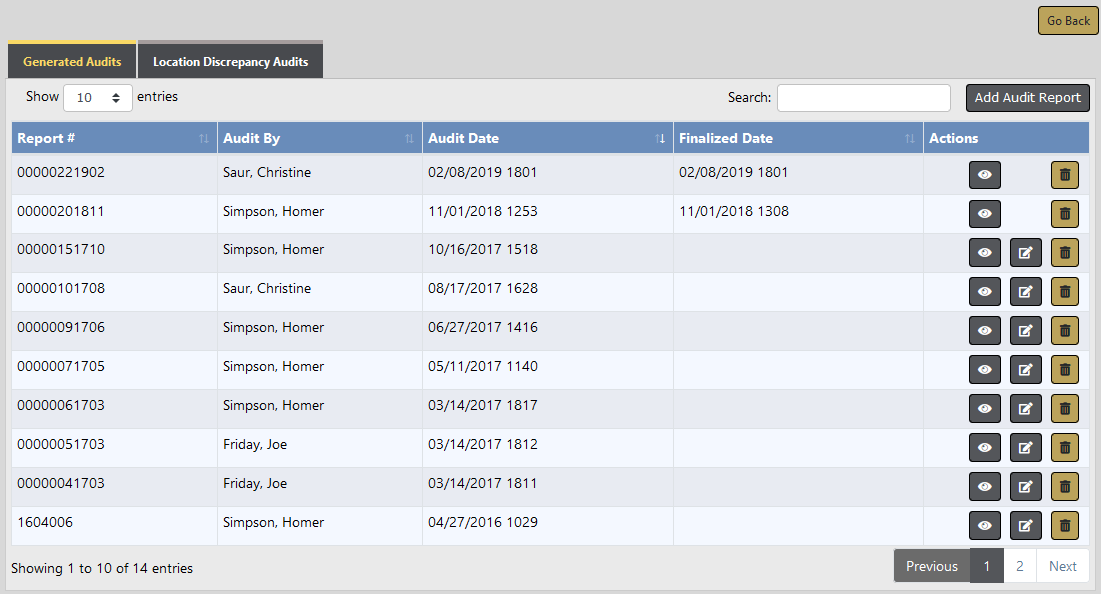Go to page 2 of results

click(1019, 566)
